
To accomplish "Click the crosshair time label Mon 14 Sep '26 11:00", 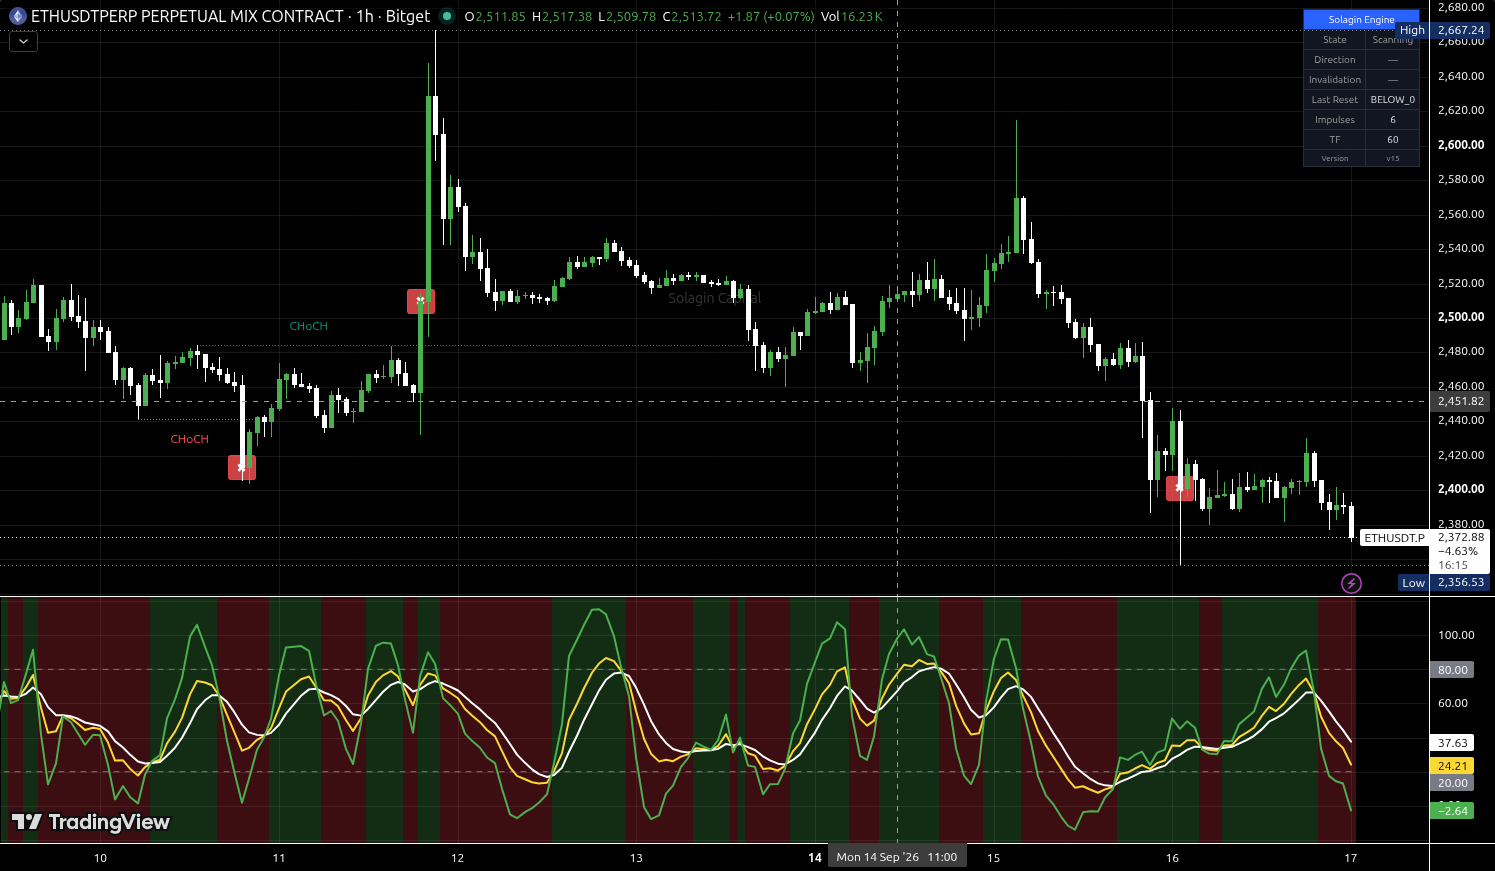I will 897,857.
